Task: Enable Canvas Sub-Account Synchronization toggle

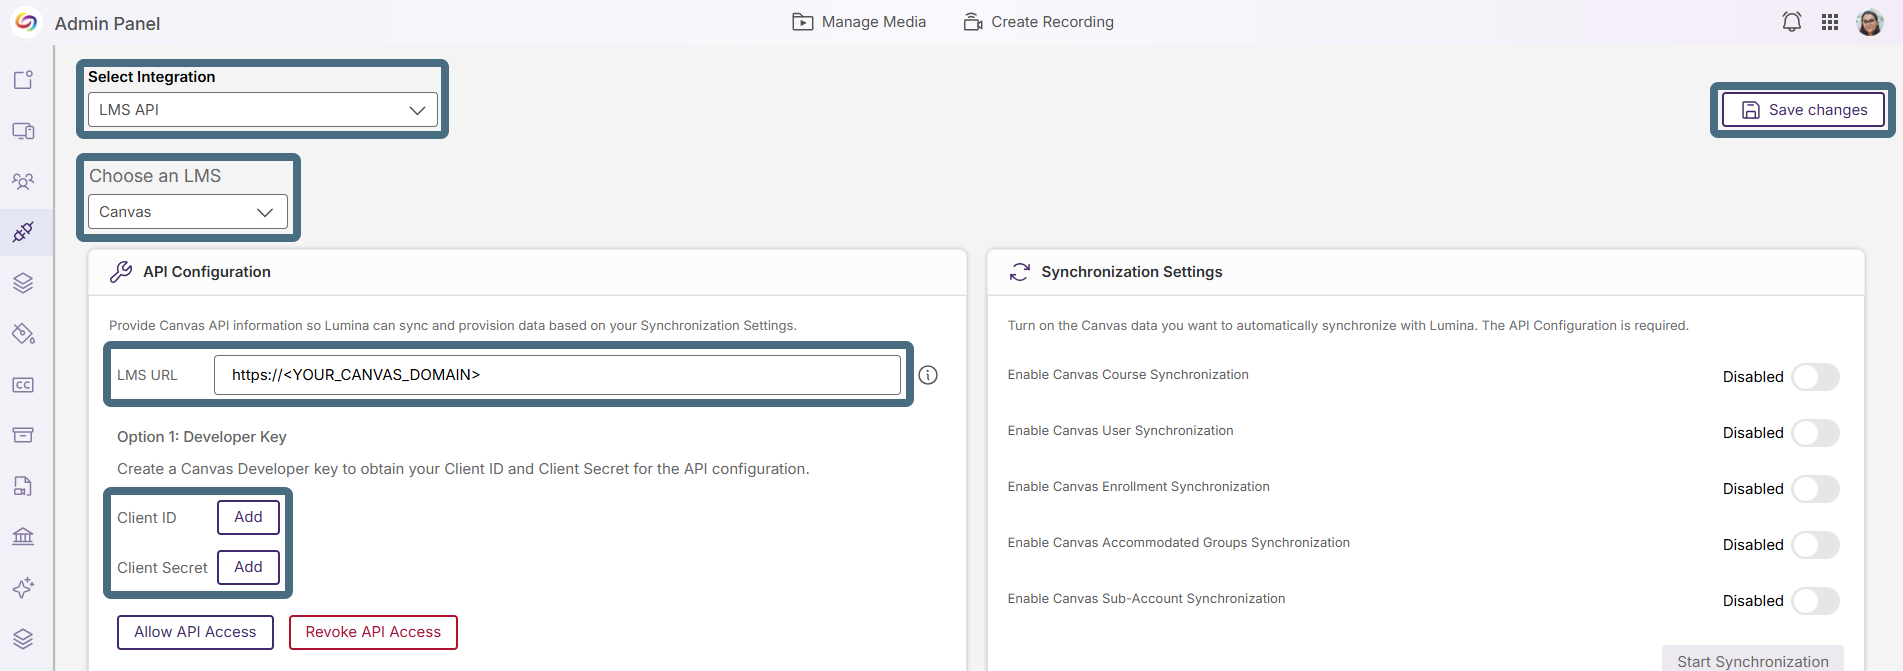Action: click(x=1815, y=601)
